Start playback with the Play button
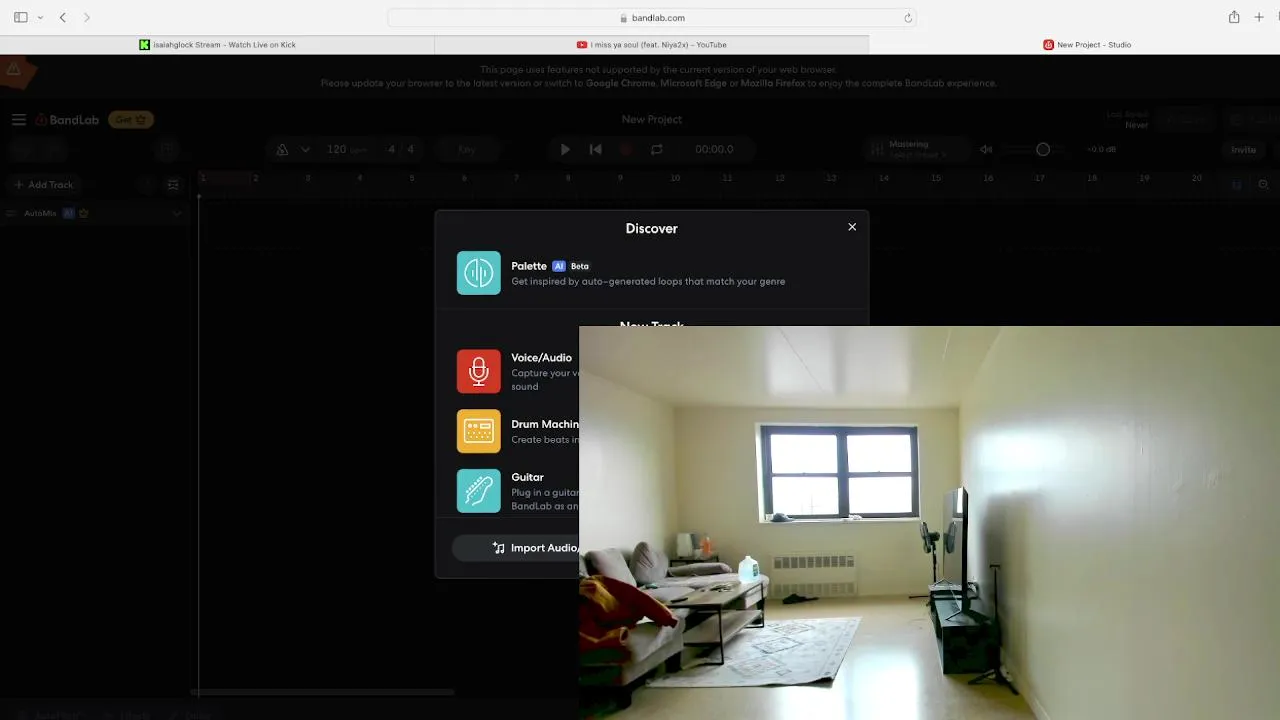Image resolution: width=1280 pixels, height=720 pixels. (565, 150)
